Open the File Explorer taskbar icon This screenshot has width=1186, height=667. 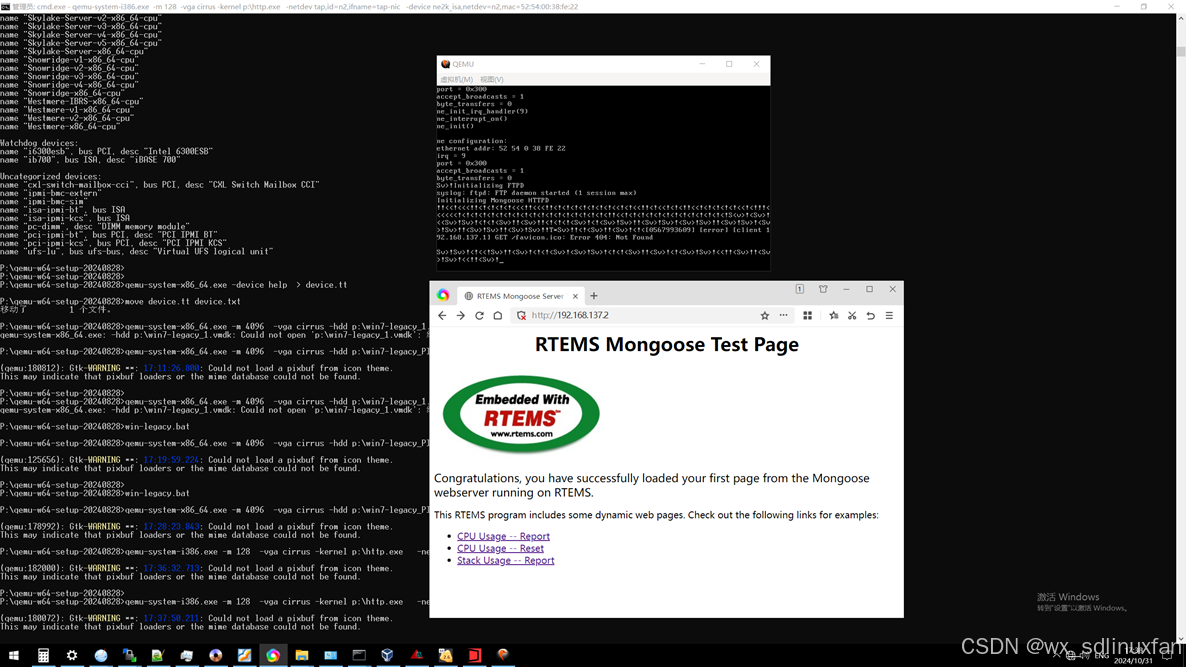[302, 655]
